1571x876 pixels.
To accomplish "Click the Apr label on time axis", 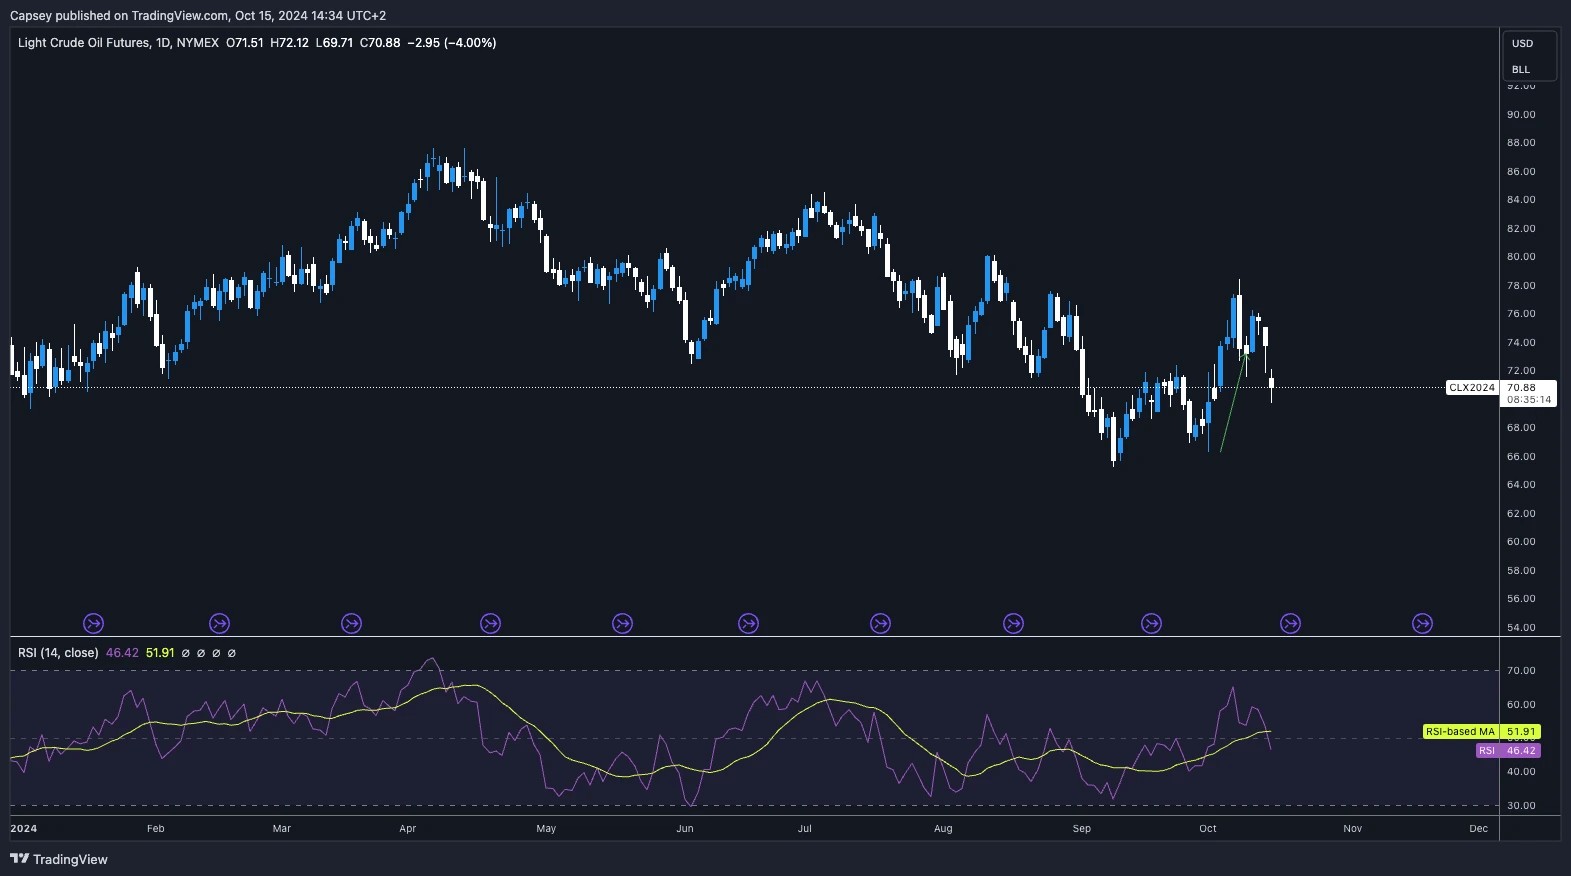I will (407, 829).
